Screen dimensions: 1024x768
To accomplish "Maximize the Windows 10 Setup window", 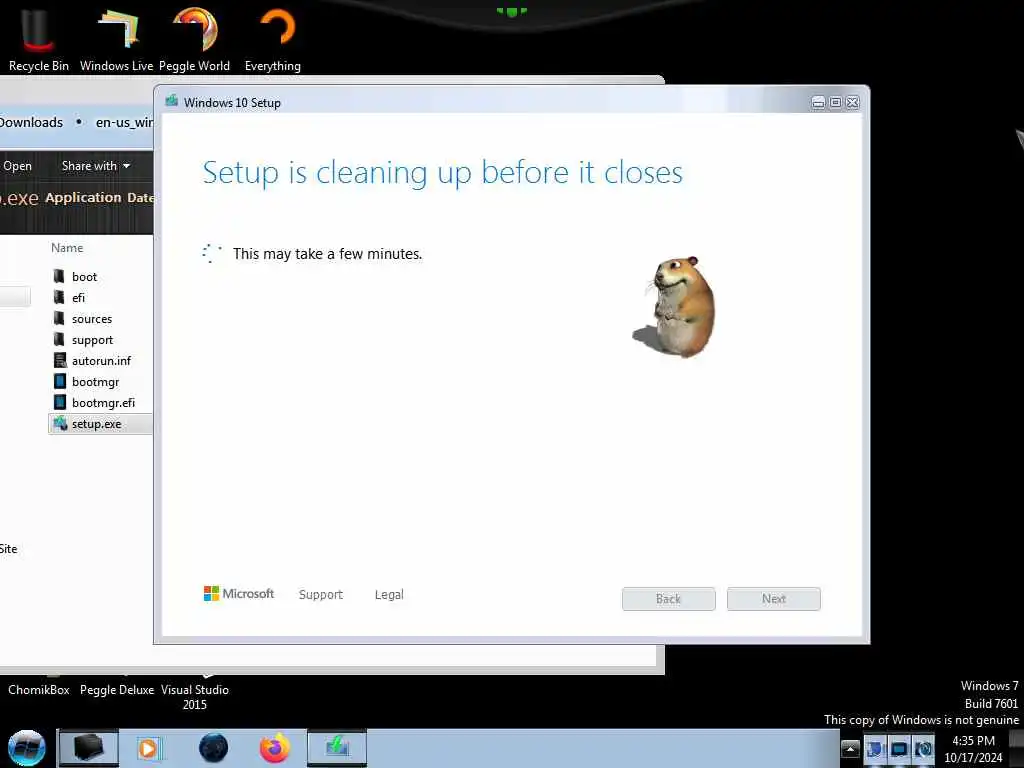I will [x=835, y=103].
